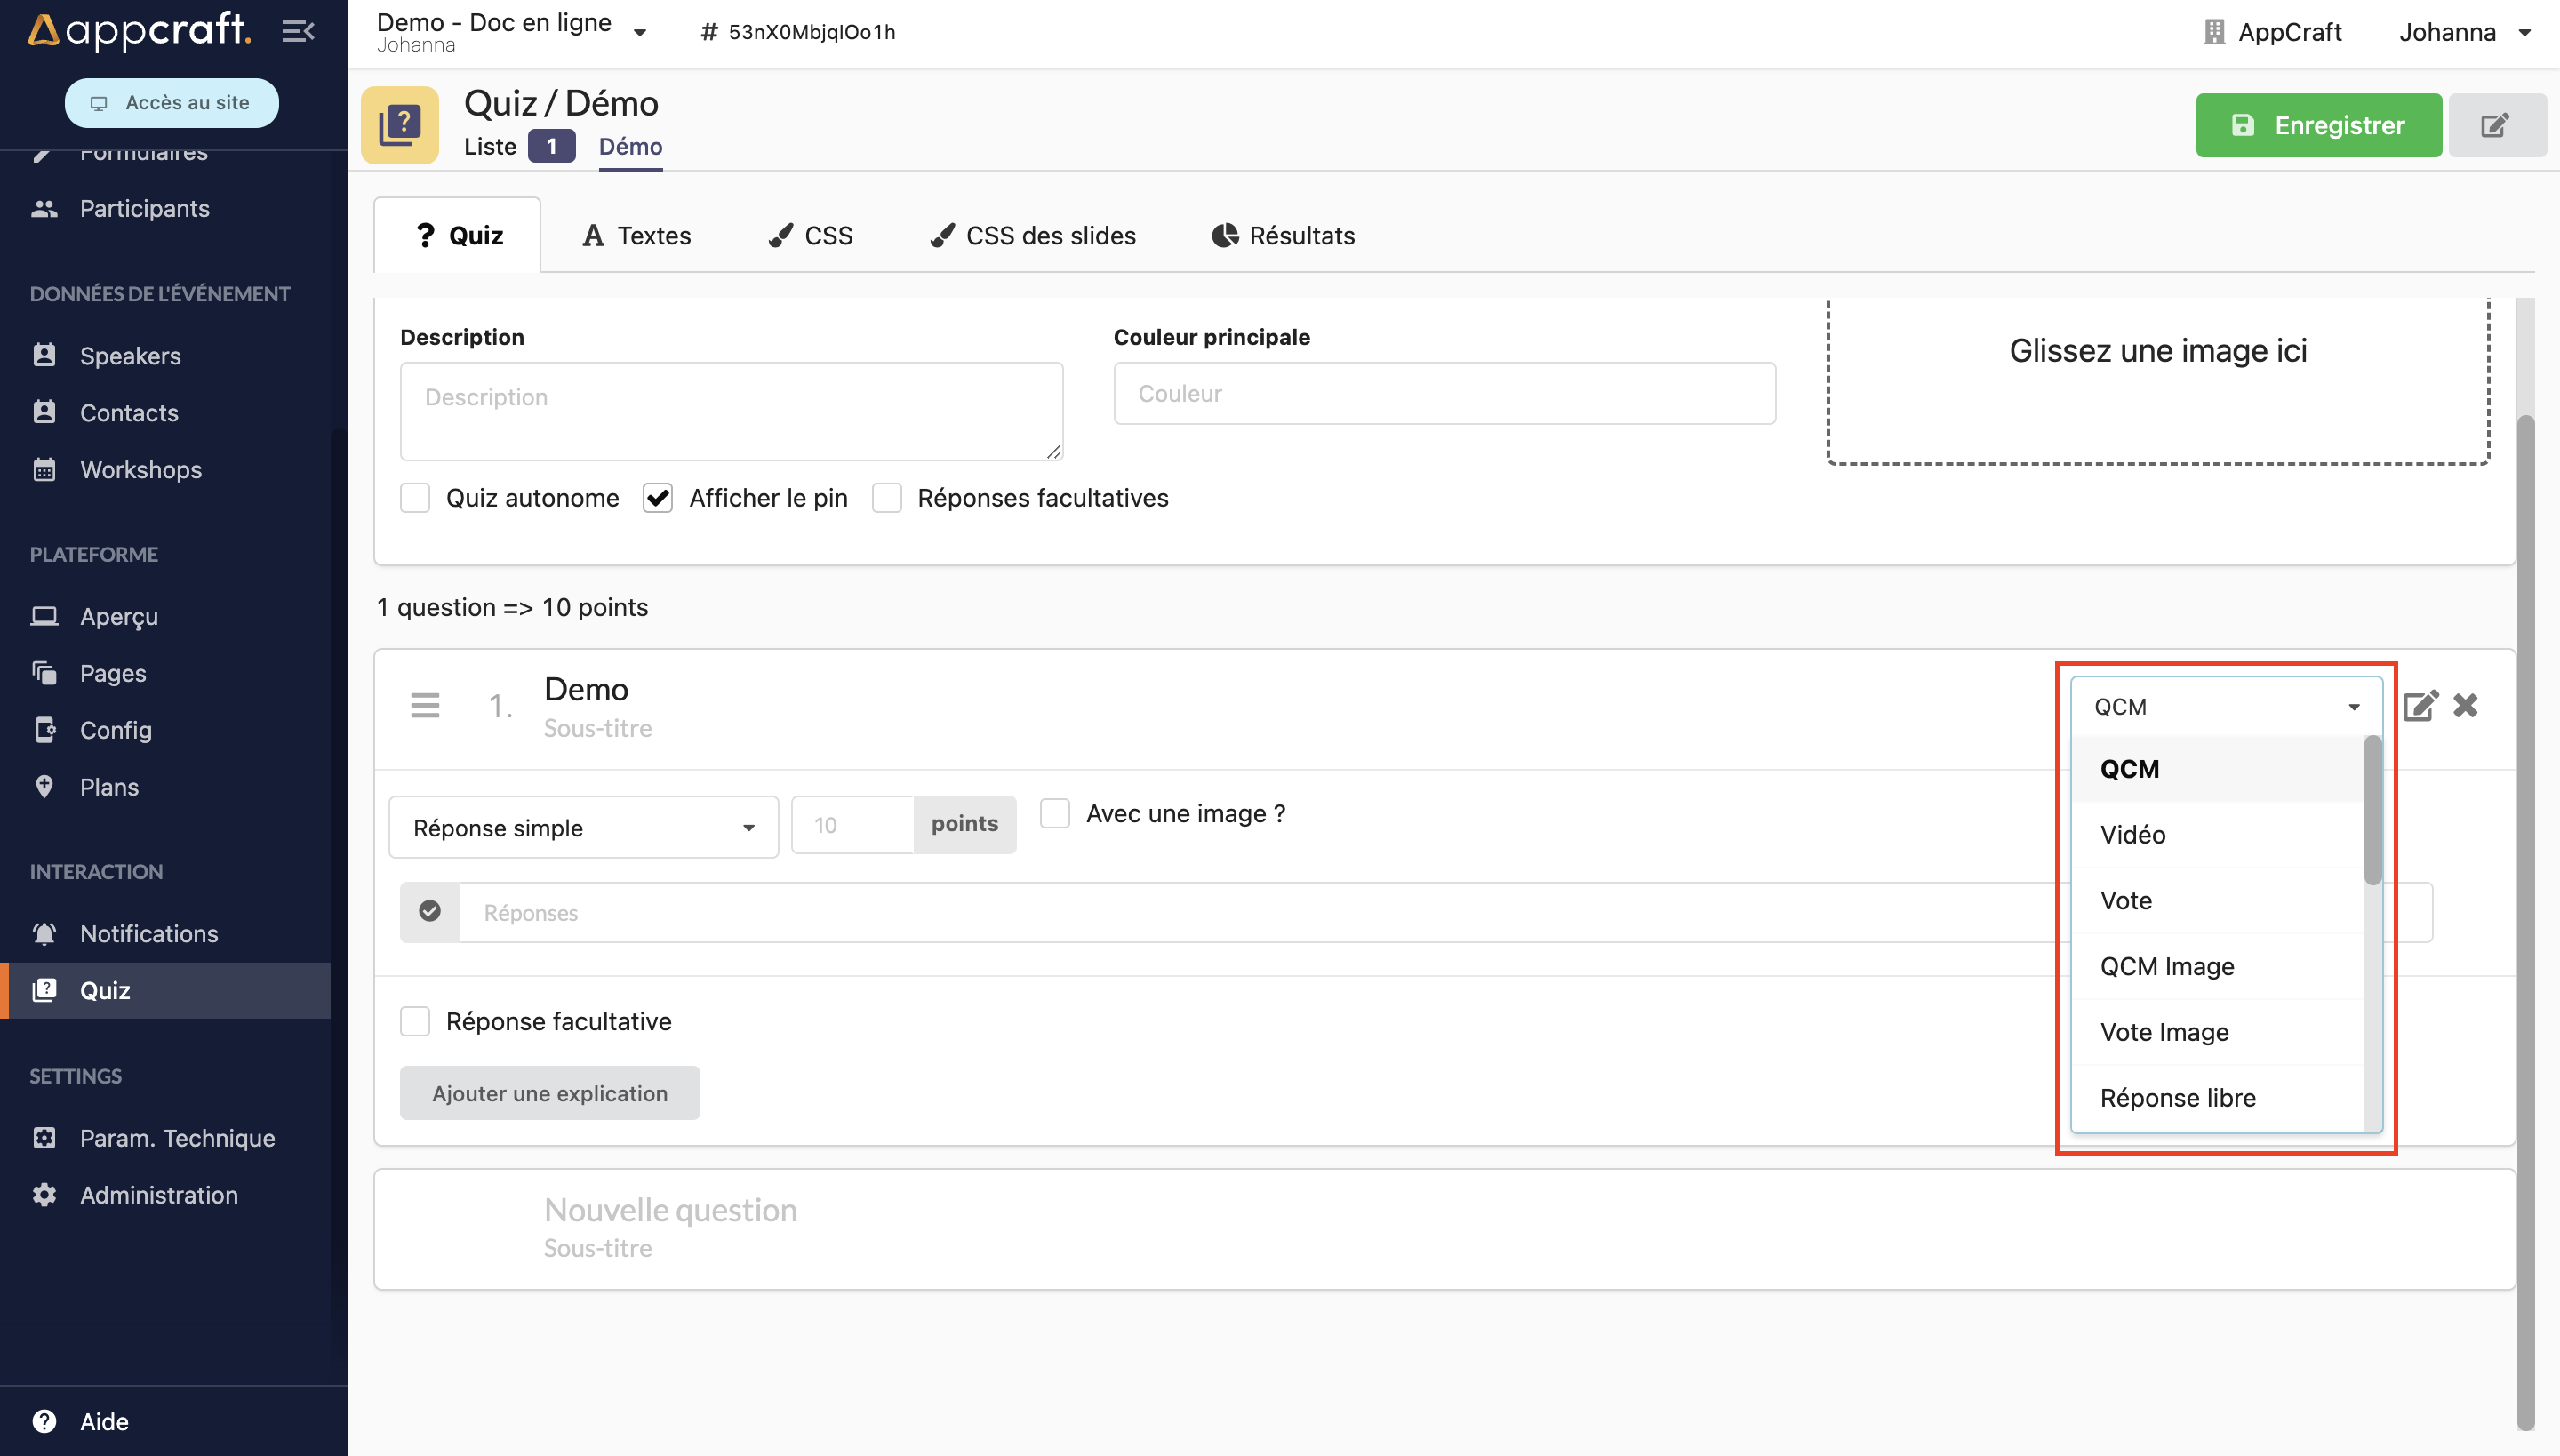Screen dimensions: 2560x1456
Task: Click the delete icon next to question
Action: point(2465,705)
